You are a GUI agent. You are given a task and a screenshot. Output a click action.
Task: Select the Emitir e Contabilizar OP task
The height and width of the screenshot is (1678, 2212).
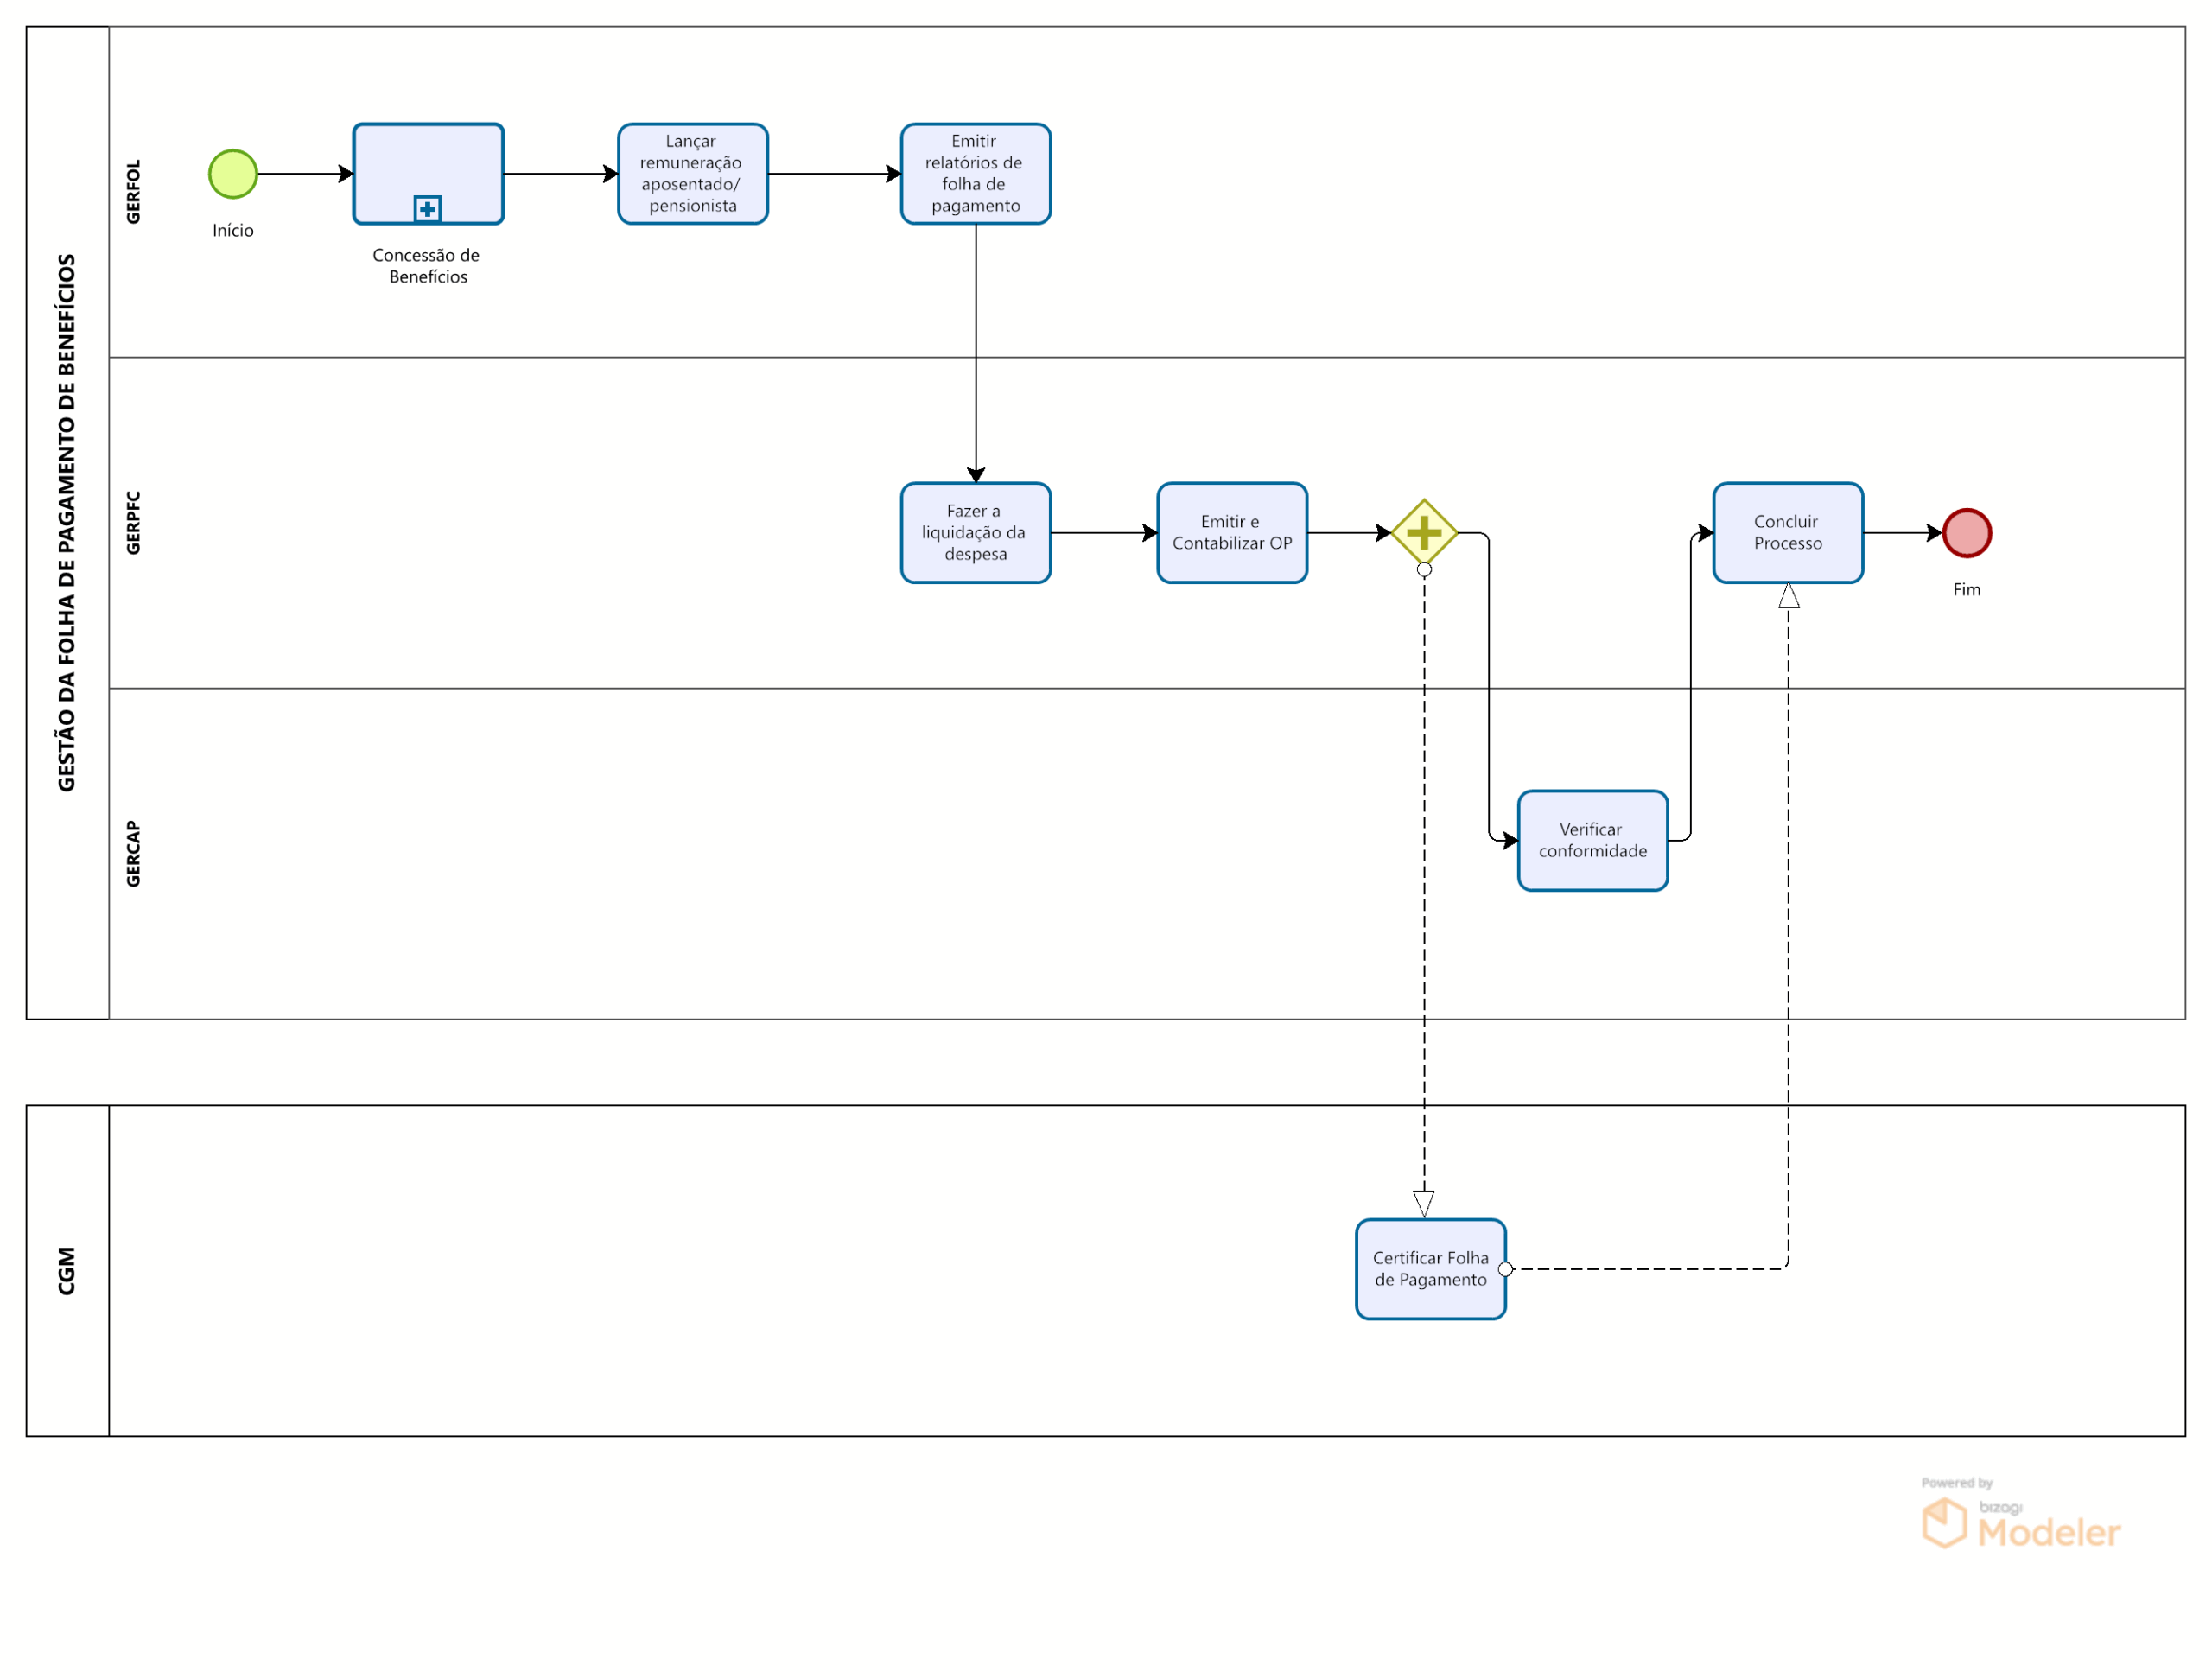point(1232,533)
